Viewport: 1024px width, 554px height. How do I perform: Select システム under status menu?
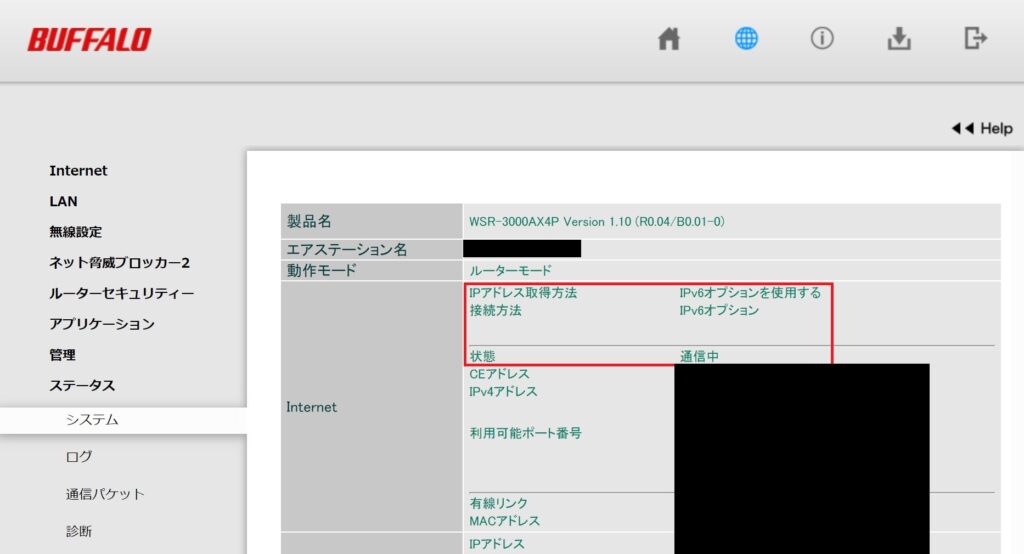tap(92, 421)
